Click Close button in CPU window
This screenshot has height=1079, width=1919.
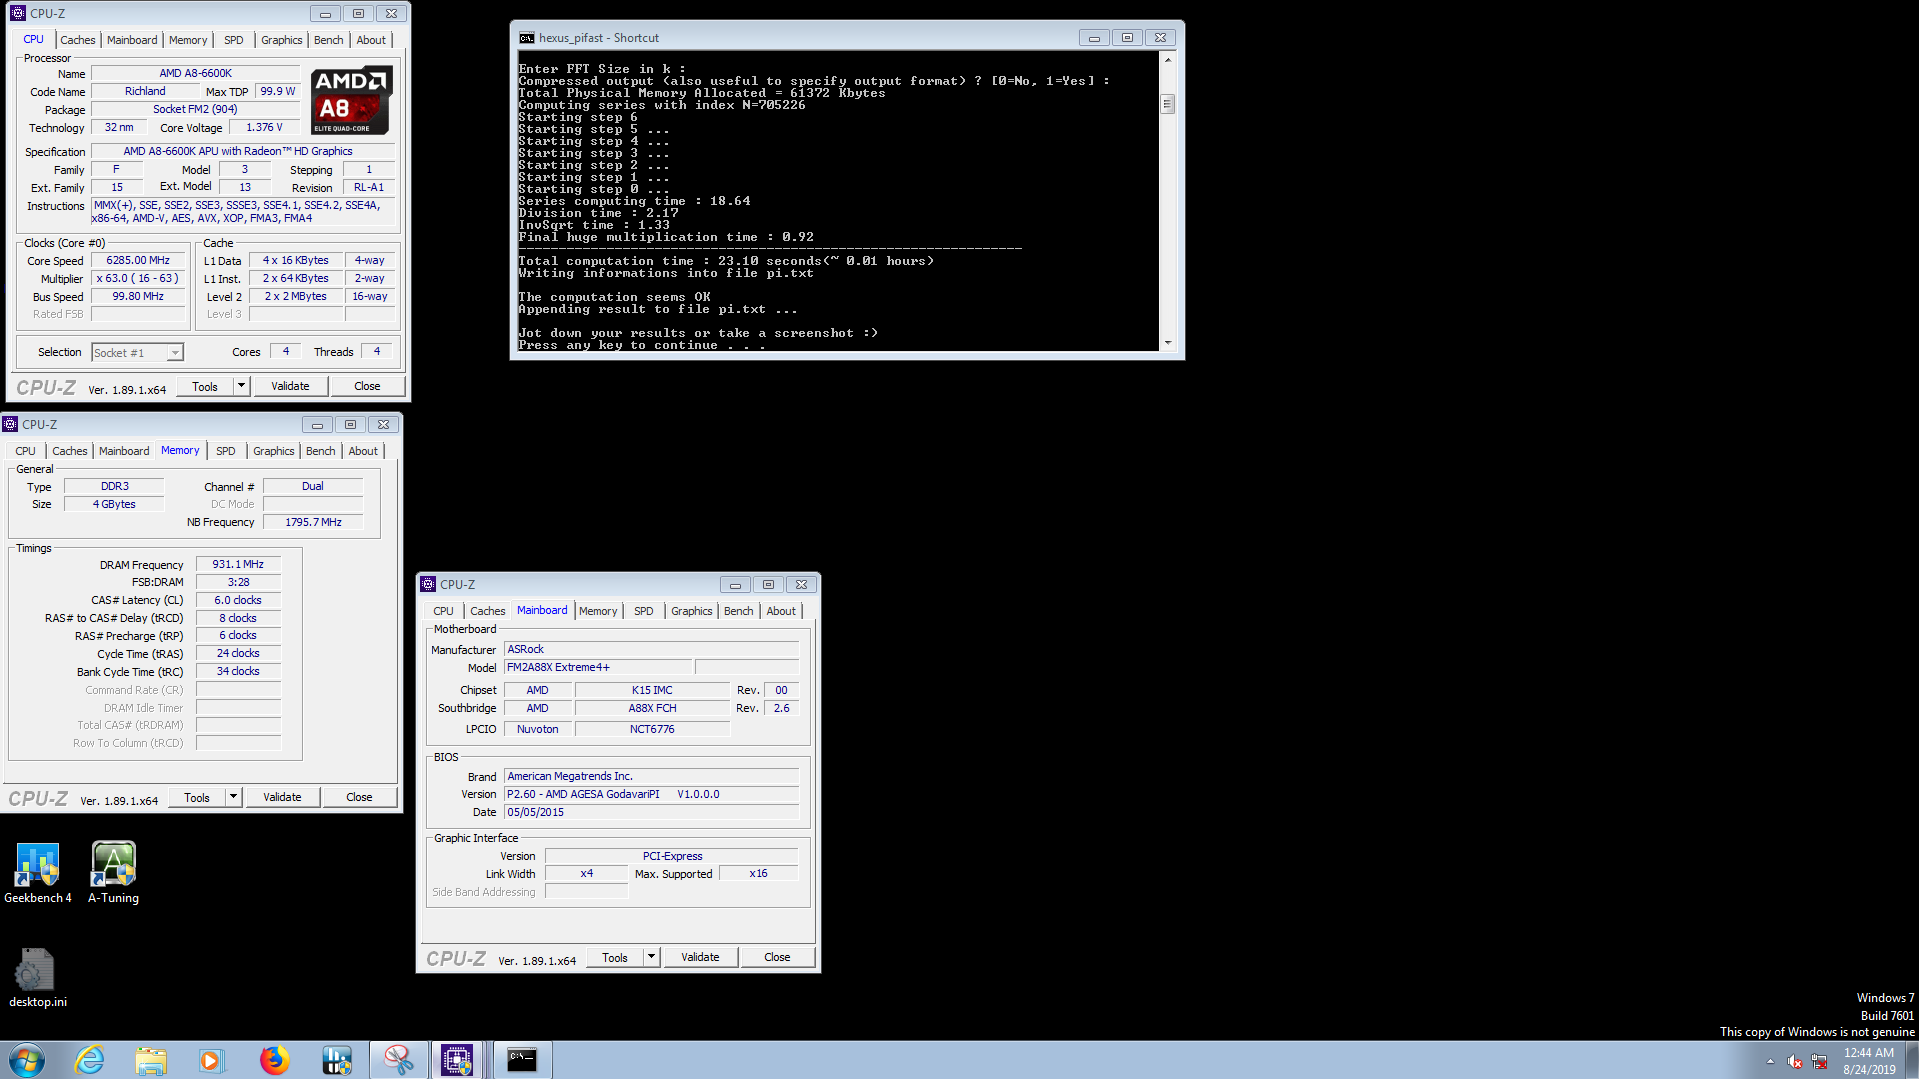(367, 386)
